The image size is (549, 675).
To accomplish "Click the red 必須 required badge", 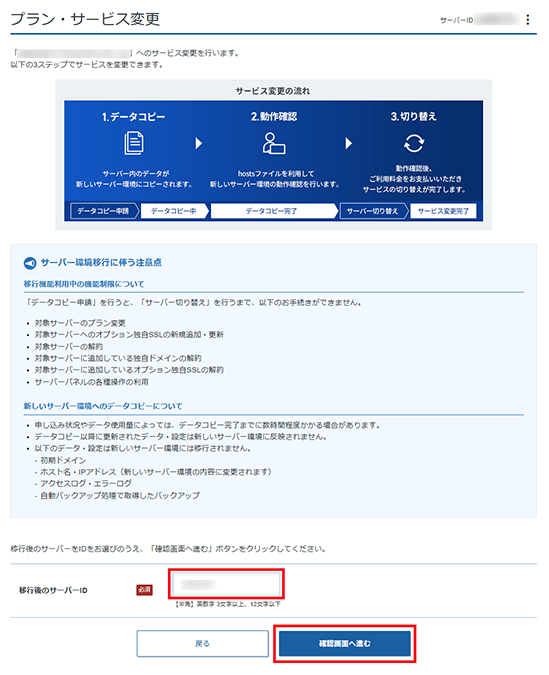I will (x=144, y=590).
